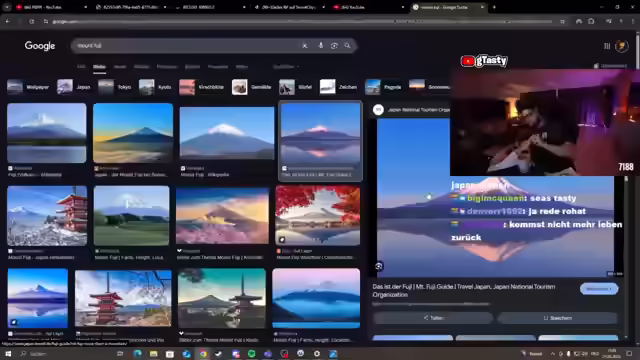Open red pagoda snow thumbnail, second row
Image resolution: width=640 pixels, height=360 pixels.
pyautogui.click(x=47, y=216)
